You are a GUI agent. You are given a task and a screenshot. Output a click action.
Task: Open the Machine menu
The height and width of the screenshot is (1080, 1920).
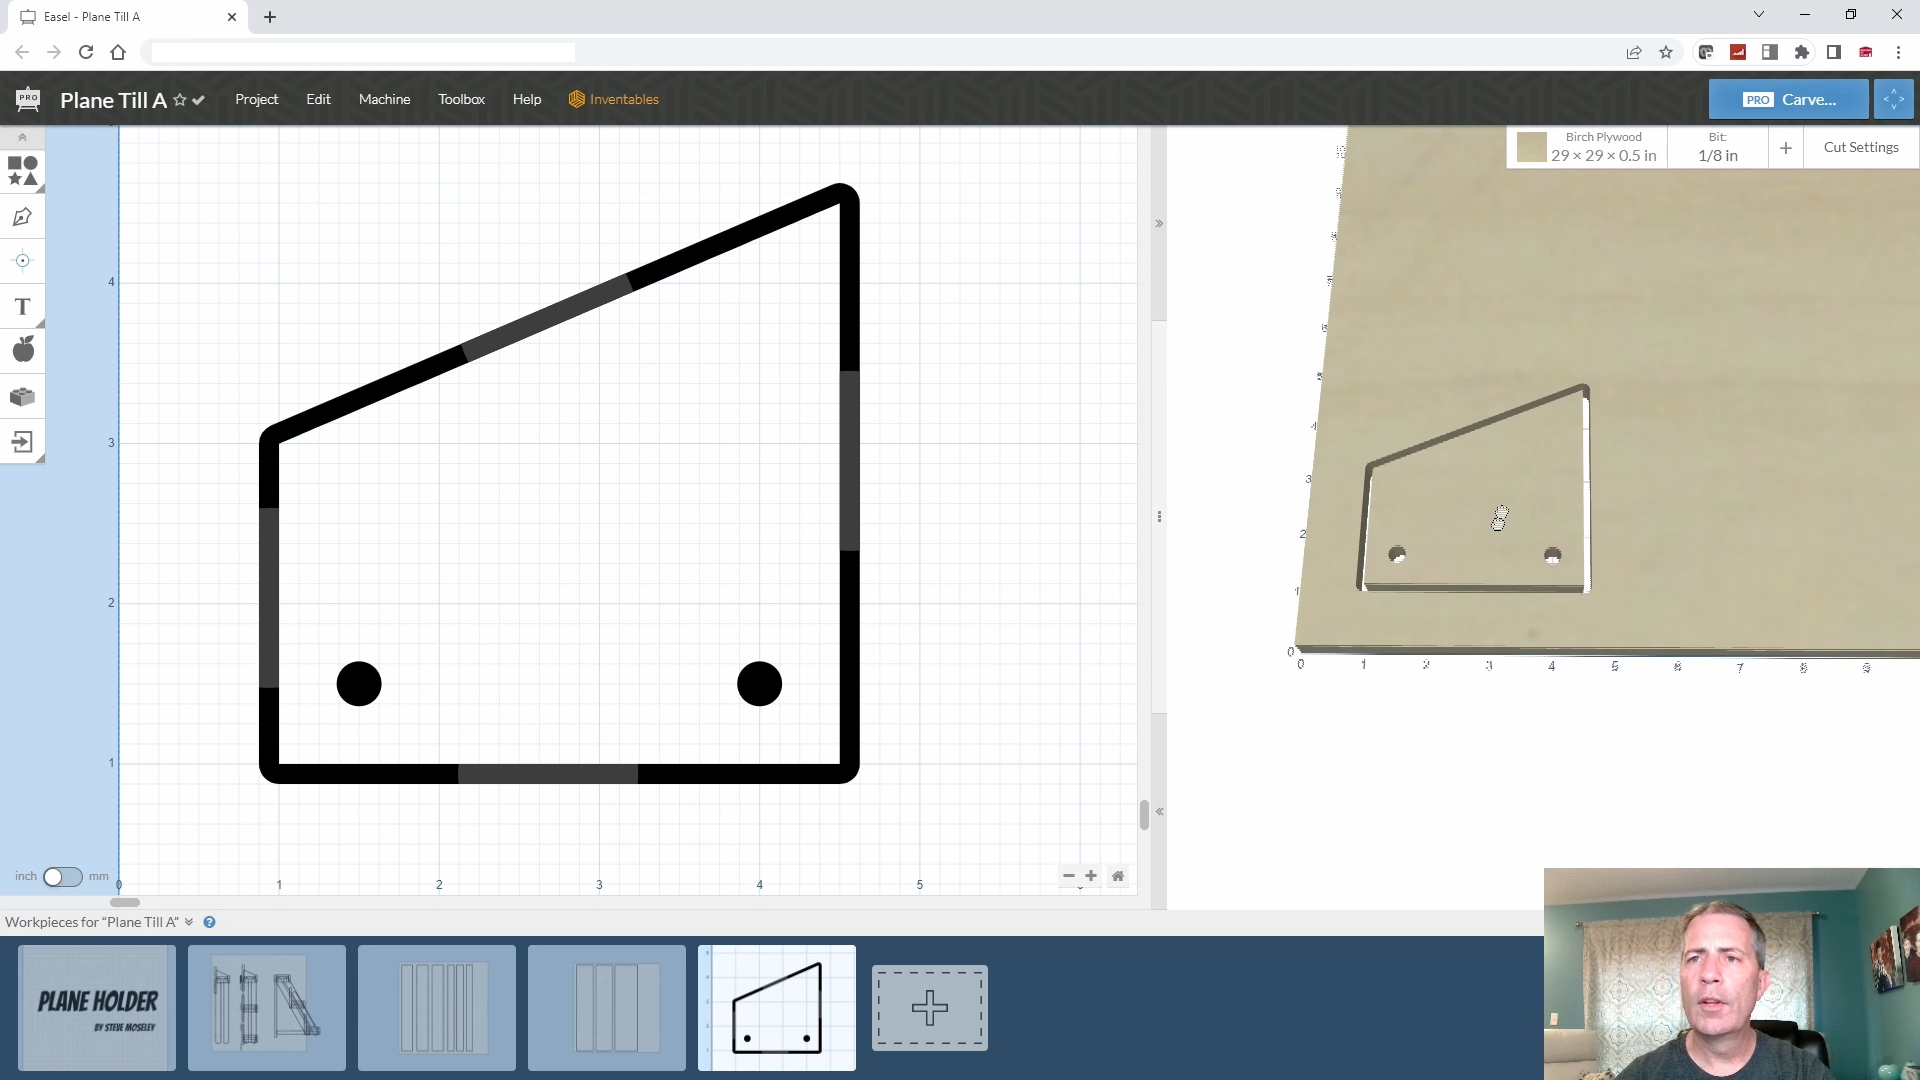tap(384, 99)
